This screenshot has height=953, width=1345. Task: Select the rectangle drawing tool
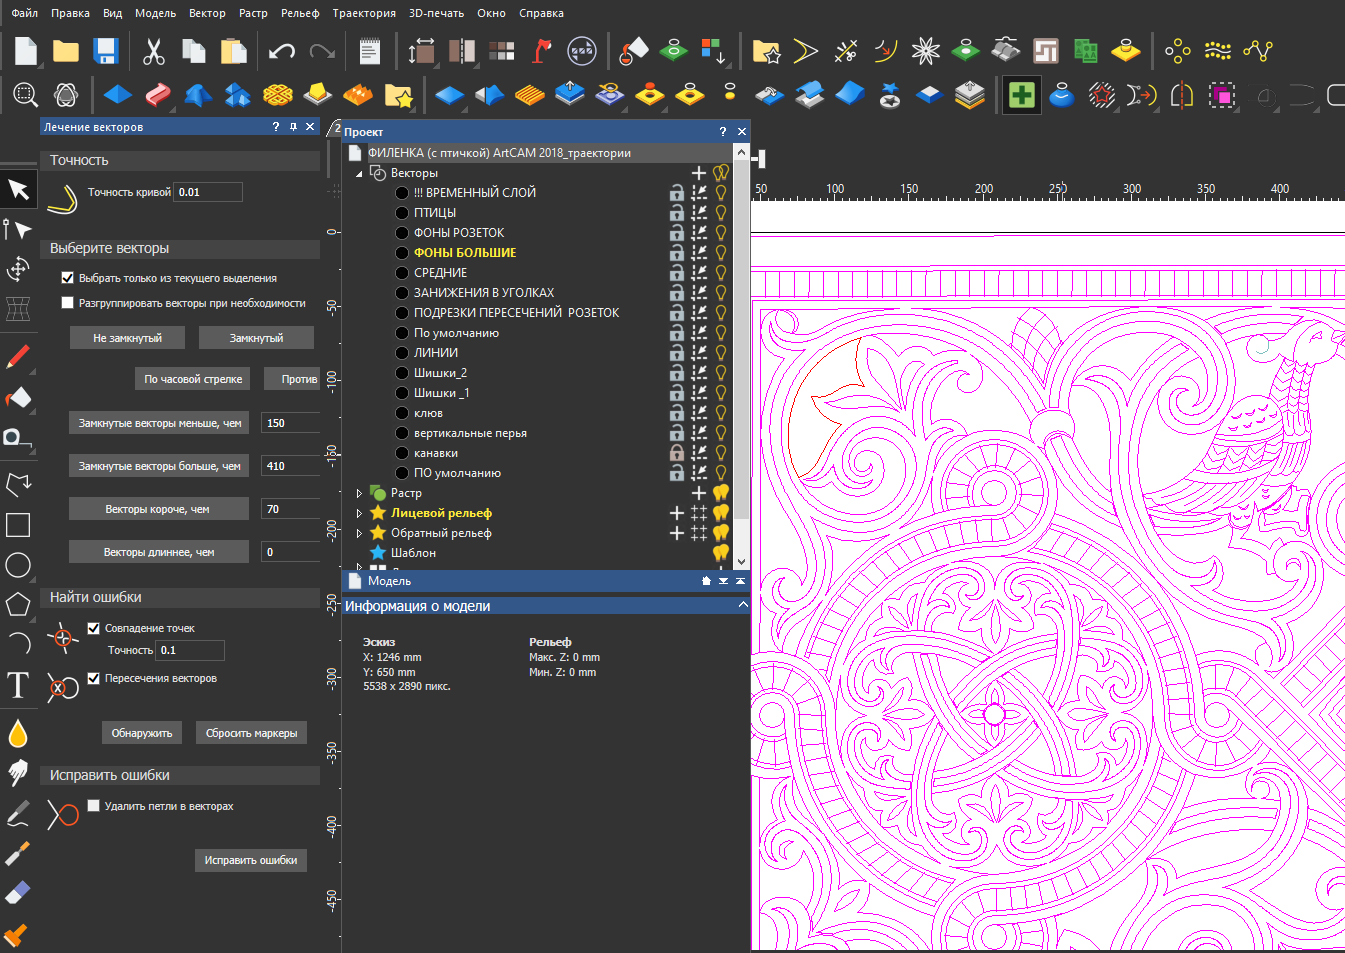[18, 525]
